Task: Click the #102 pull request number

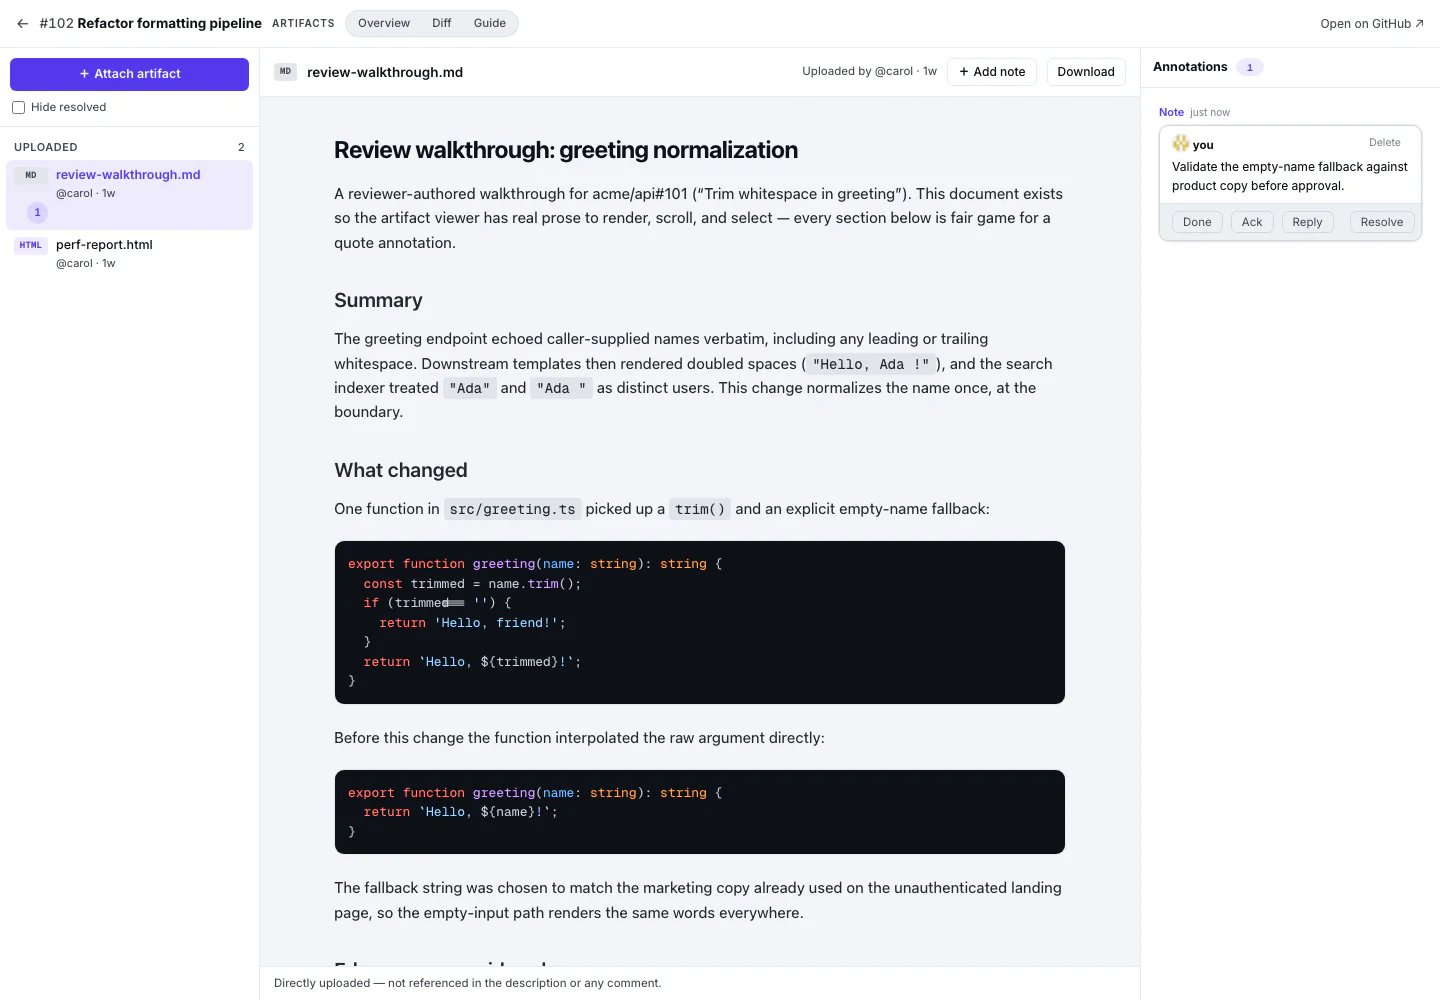Action: pyautogui.click(x=56, y=23)
